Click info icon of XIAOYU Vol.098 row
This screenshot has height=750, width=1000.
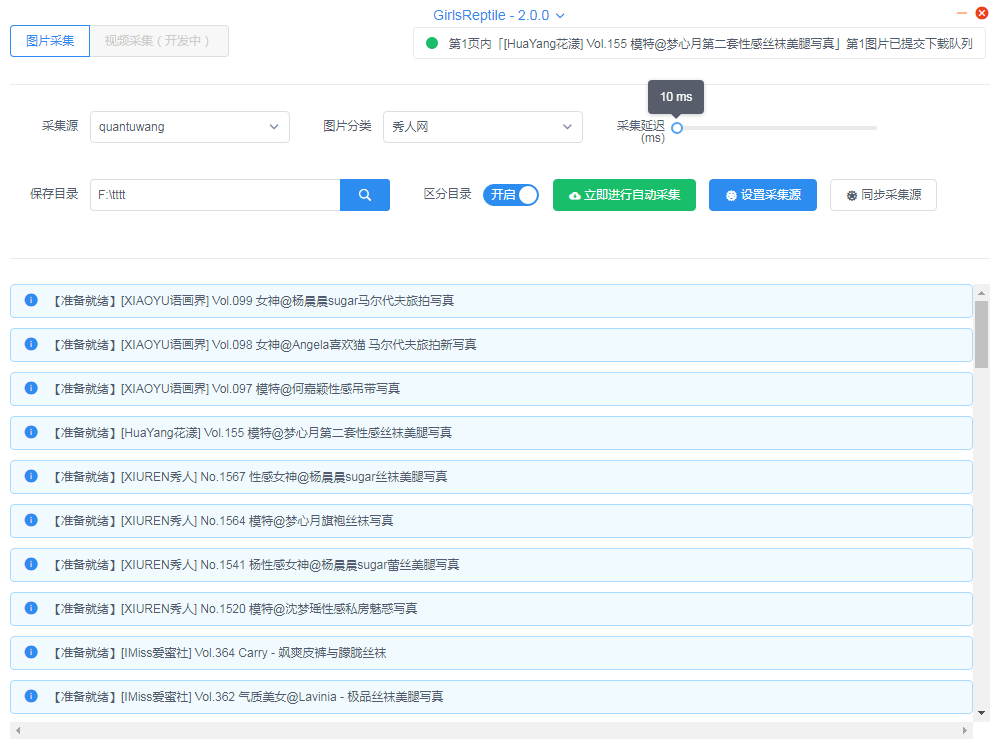(31, 344)
